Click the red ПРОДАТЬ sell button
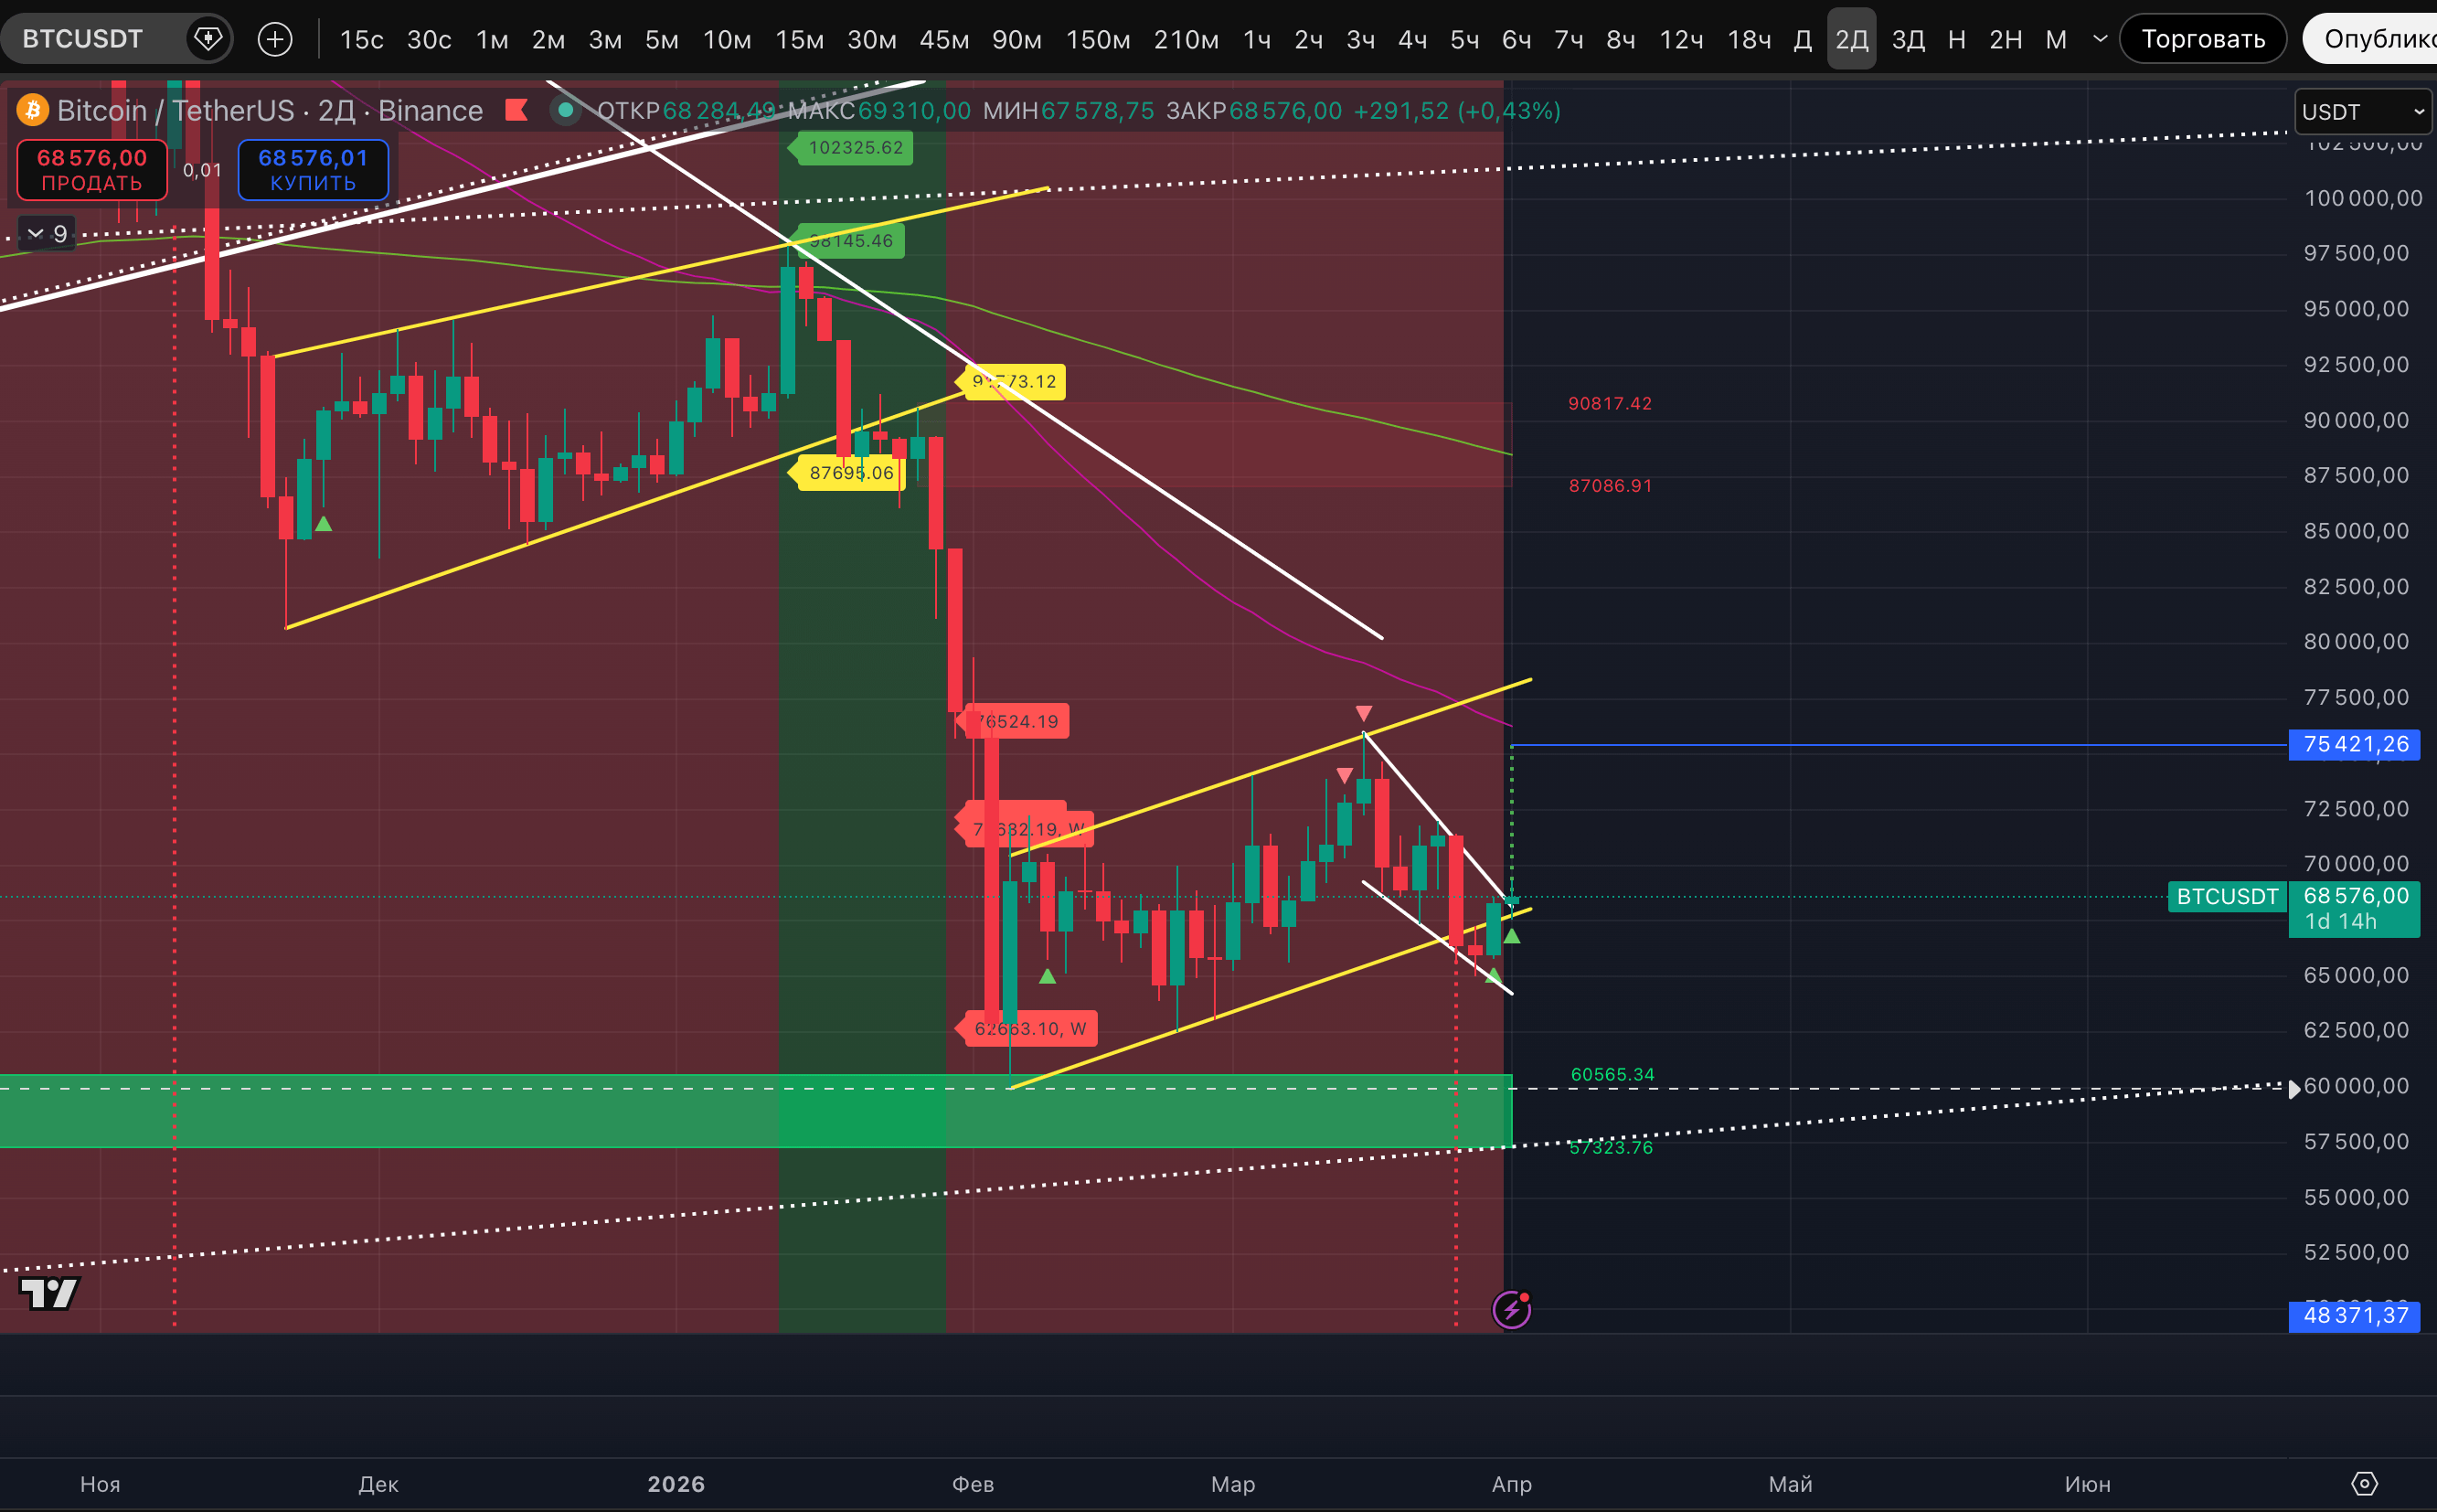Viewport: 2437px width, 1512px height. coord(92,170)
